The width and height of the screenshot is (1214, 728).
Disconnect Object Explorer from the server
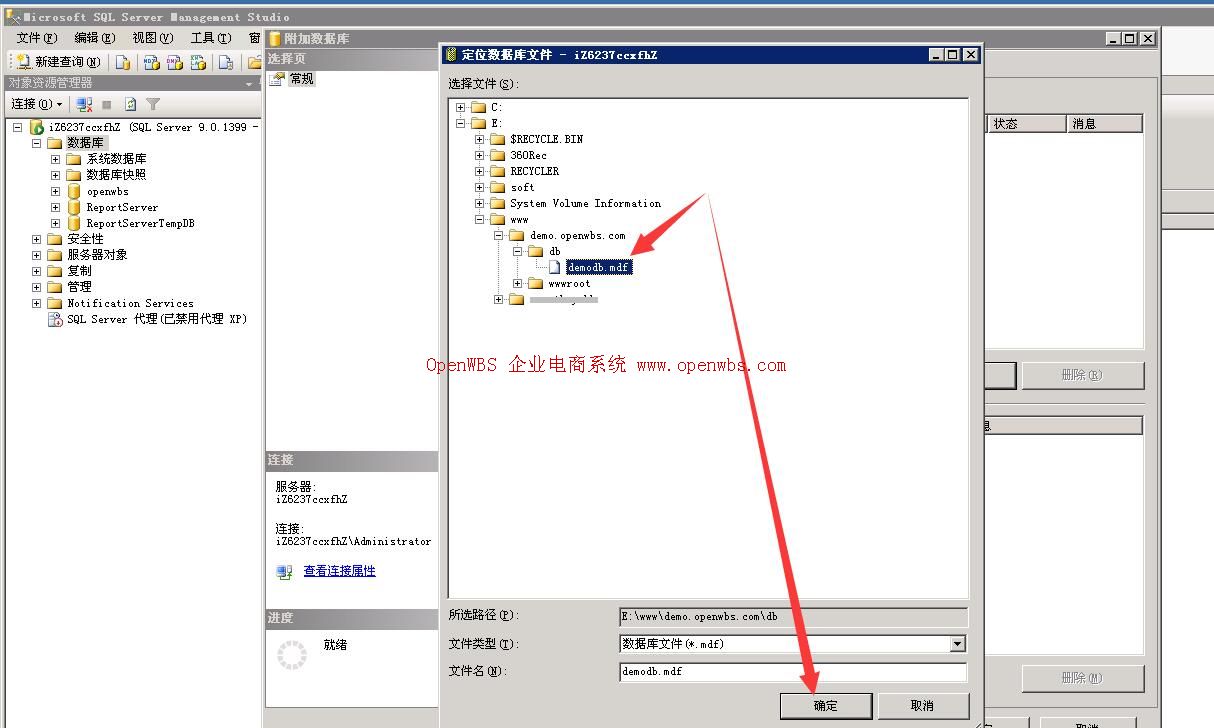pyautogui.click(x=85, y=103)
